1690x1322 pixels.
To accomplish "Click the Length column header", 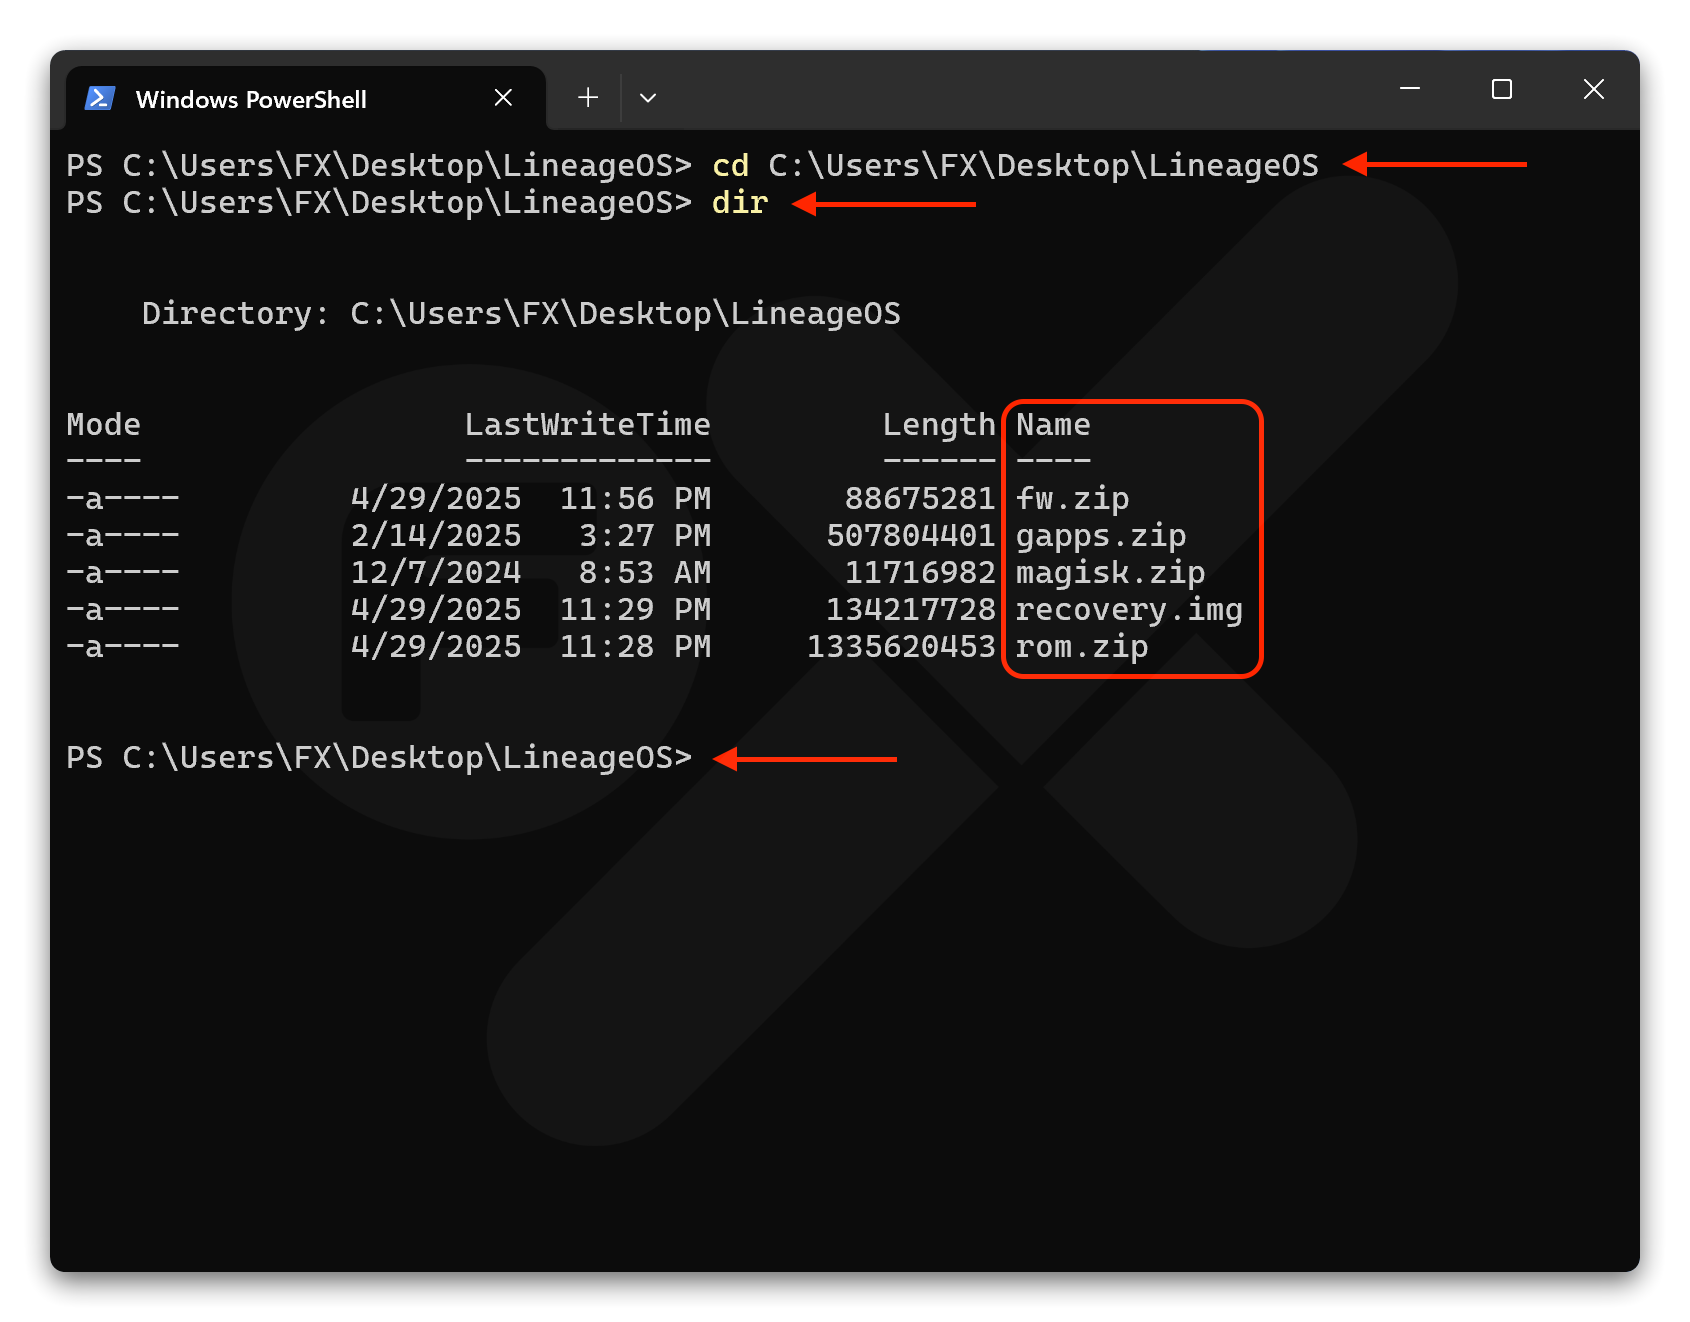I will coord(938,425).
